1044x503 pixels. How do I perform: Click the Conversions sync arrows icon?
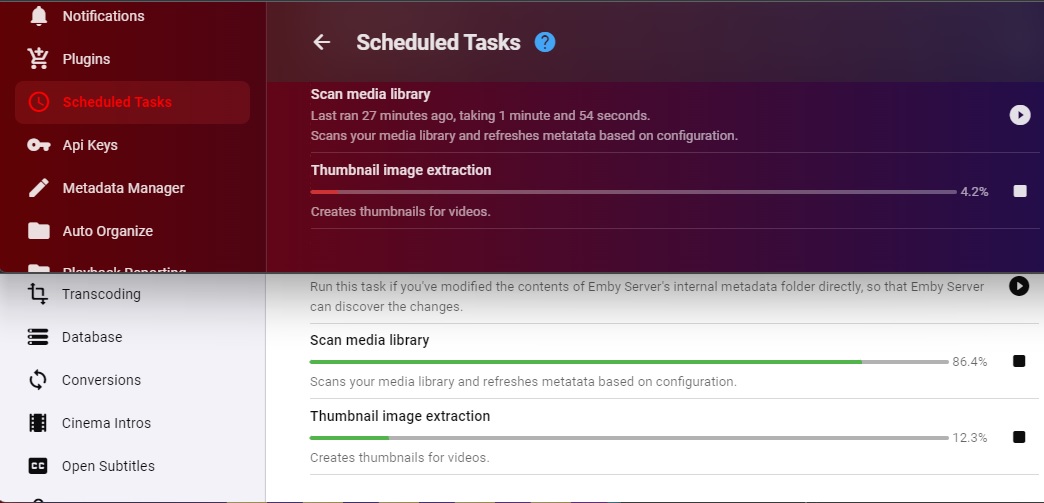point(39,380)
